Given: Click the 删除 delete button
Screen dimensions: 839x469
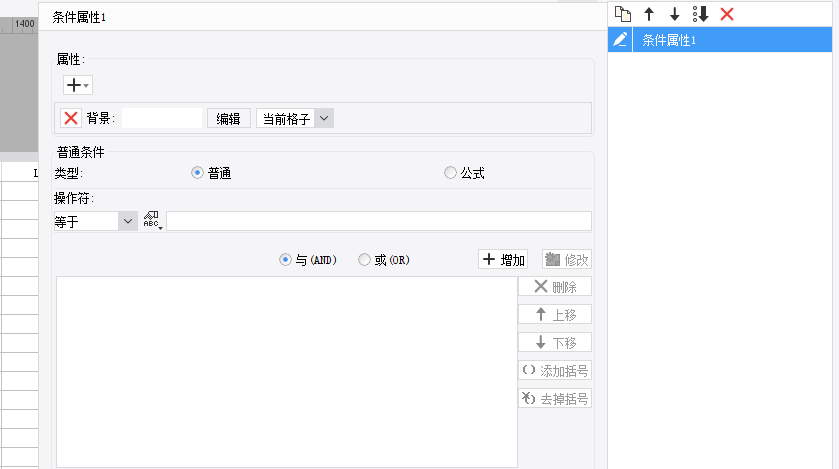Looking at the screenshot, I should tap(555, 287).
